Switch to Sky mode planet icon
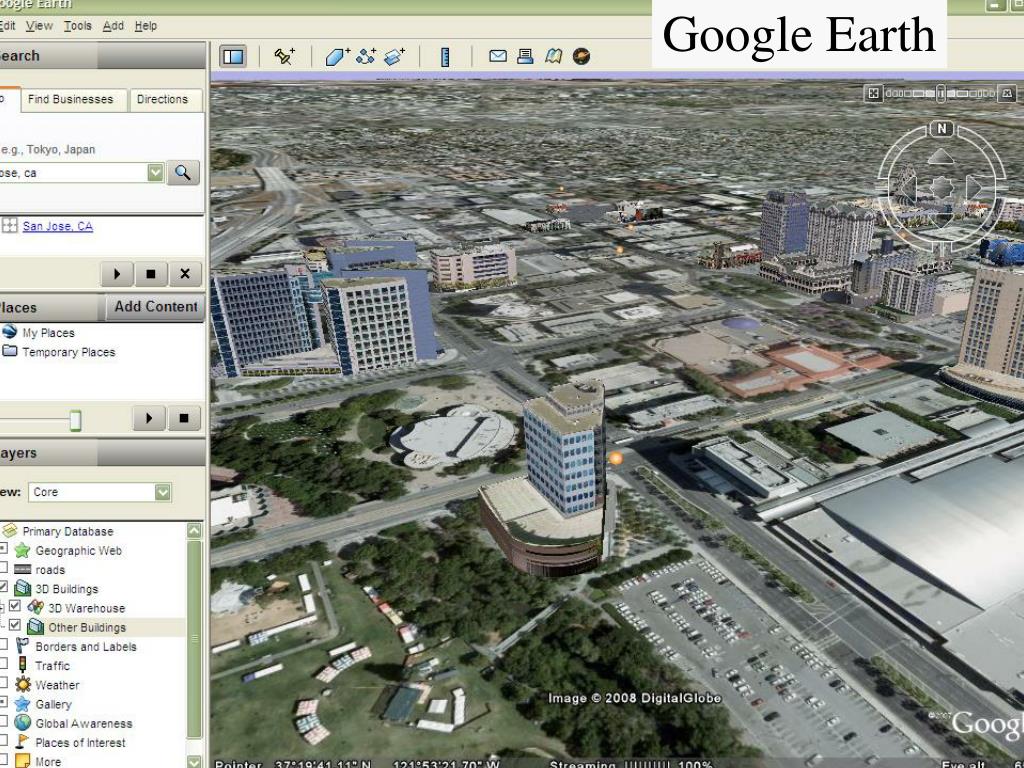 581,56
